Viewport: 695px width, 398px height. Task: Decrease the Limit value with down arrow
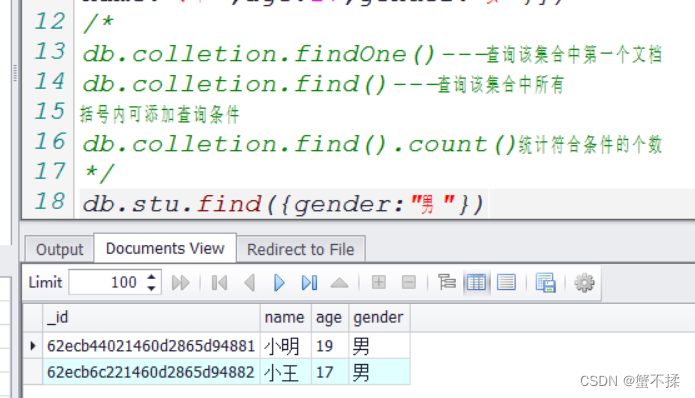pyautogui.click(x=151, y=288)
